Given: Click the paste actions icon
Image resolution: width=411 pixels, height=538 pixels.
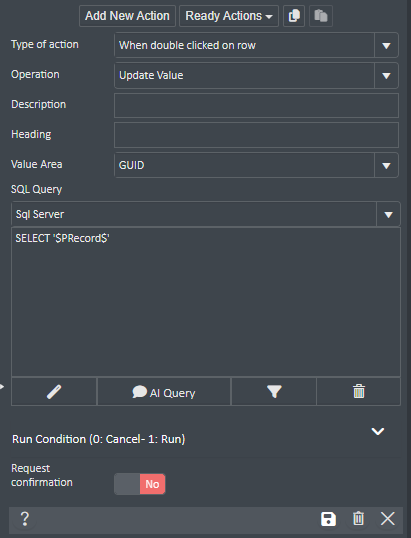Looking at the screenshot, I should [x=321, y=16].
